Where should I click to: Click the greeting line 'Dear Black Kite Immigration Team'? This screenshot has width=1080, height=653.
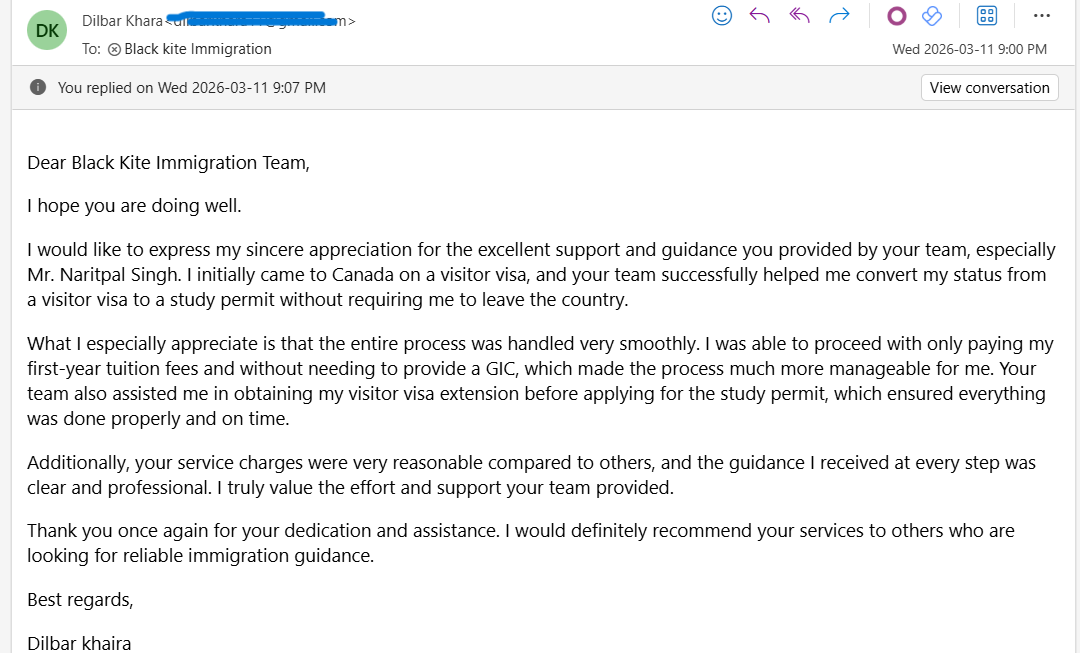[168, 163]
